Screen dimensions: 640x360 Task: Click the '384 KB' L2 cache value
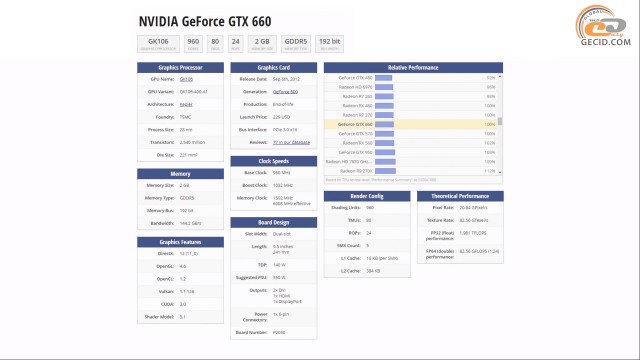tap(373, 271)
